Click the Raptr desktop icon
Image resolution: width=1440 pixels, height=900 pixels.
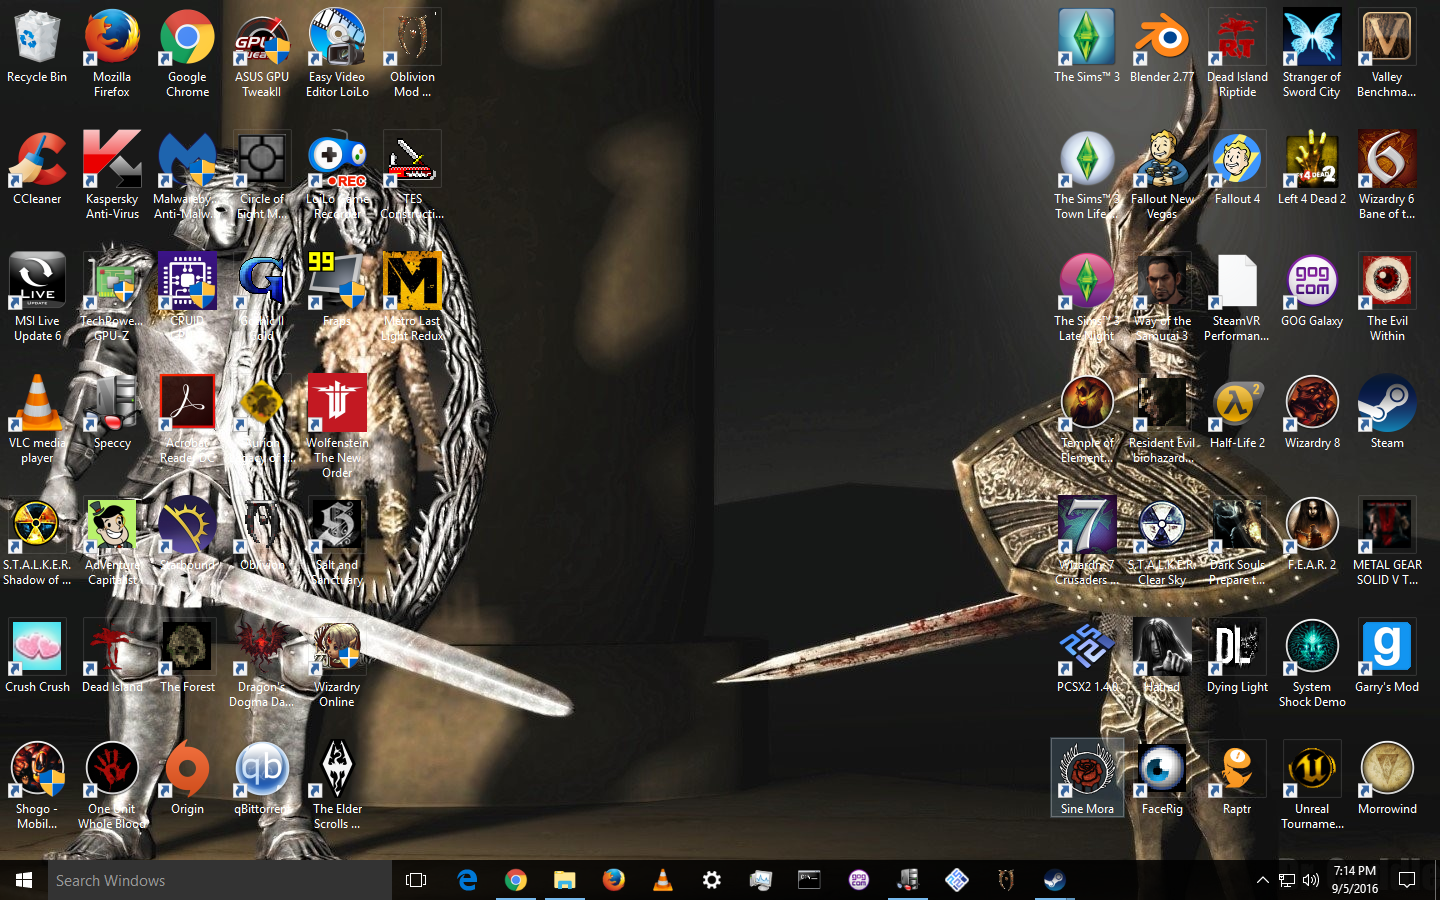[1237, 779]
